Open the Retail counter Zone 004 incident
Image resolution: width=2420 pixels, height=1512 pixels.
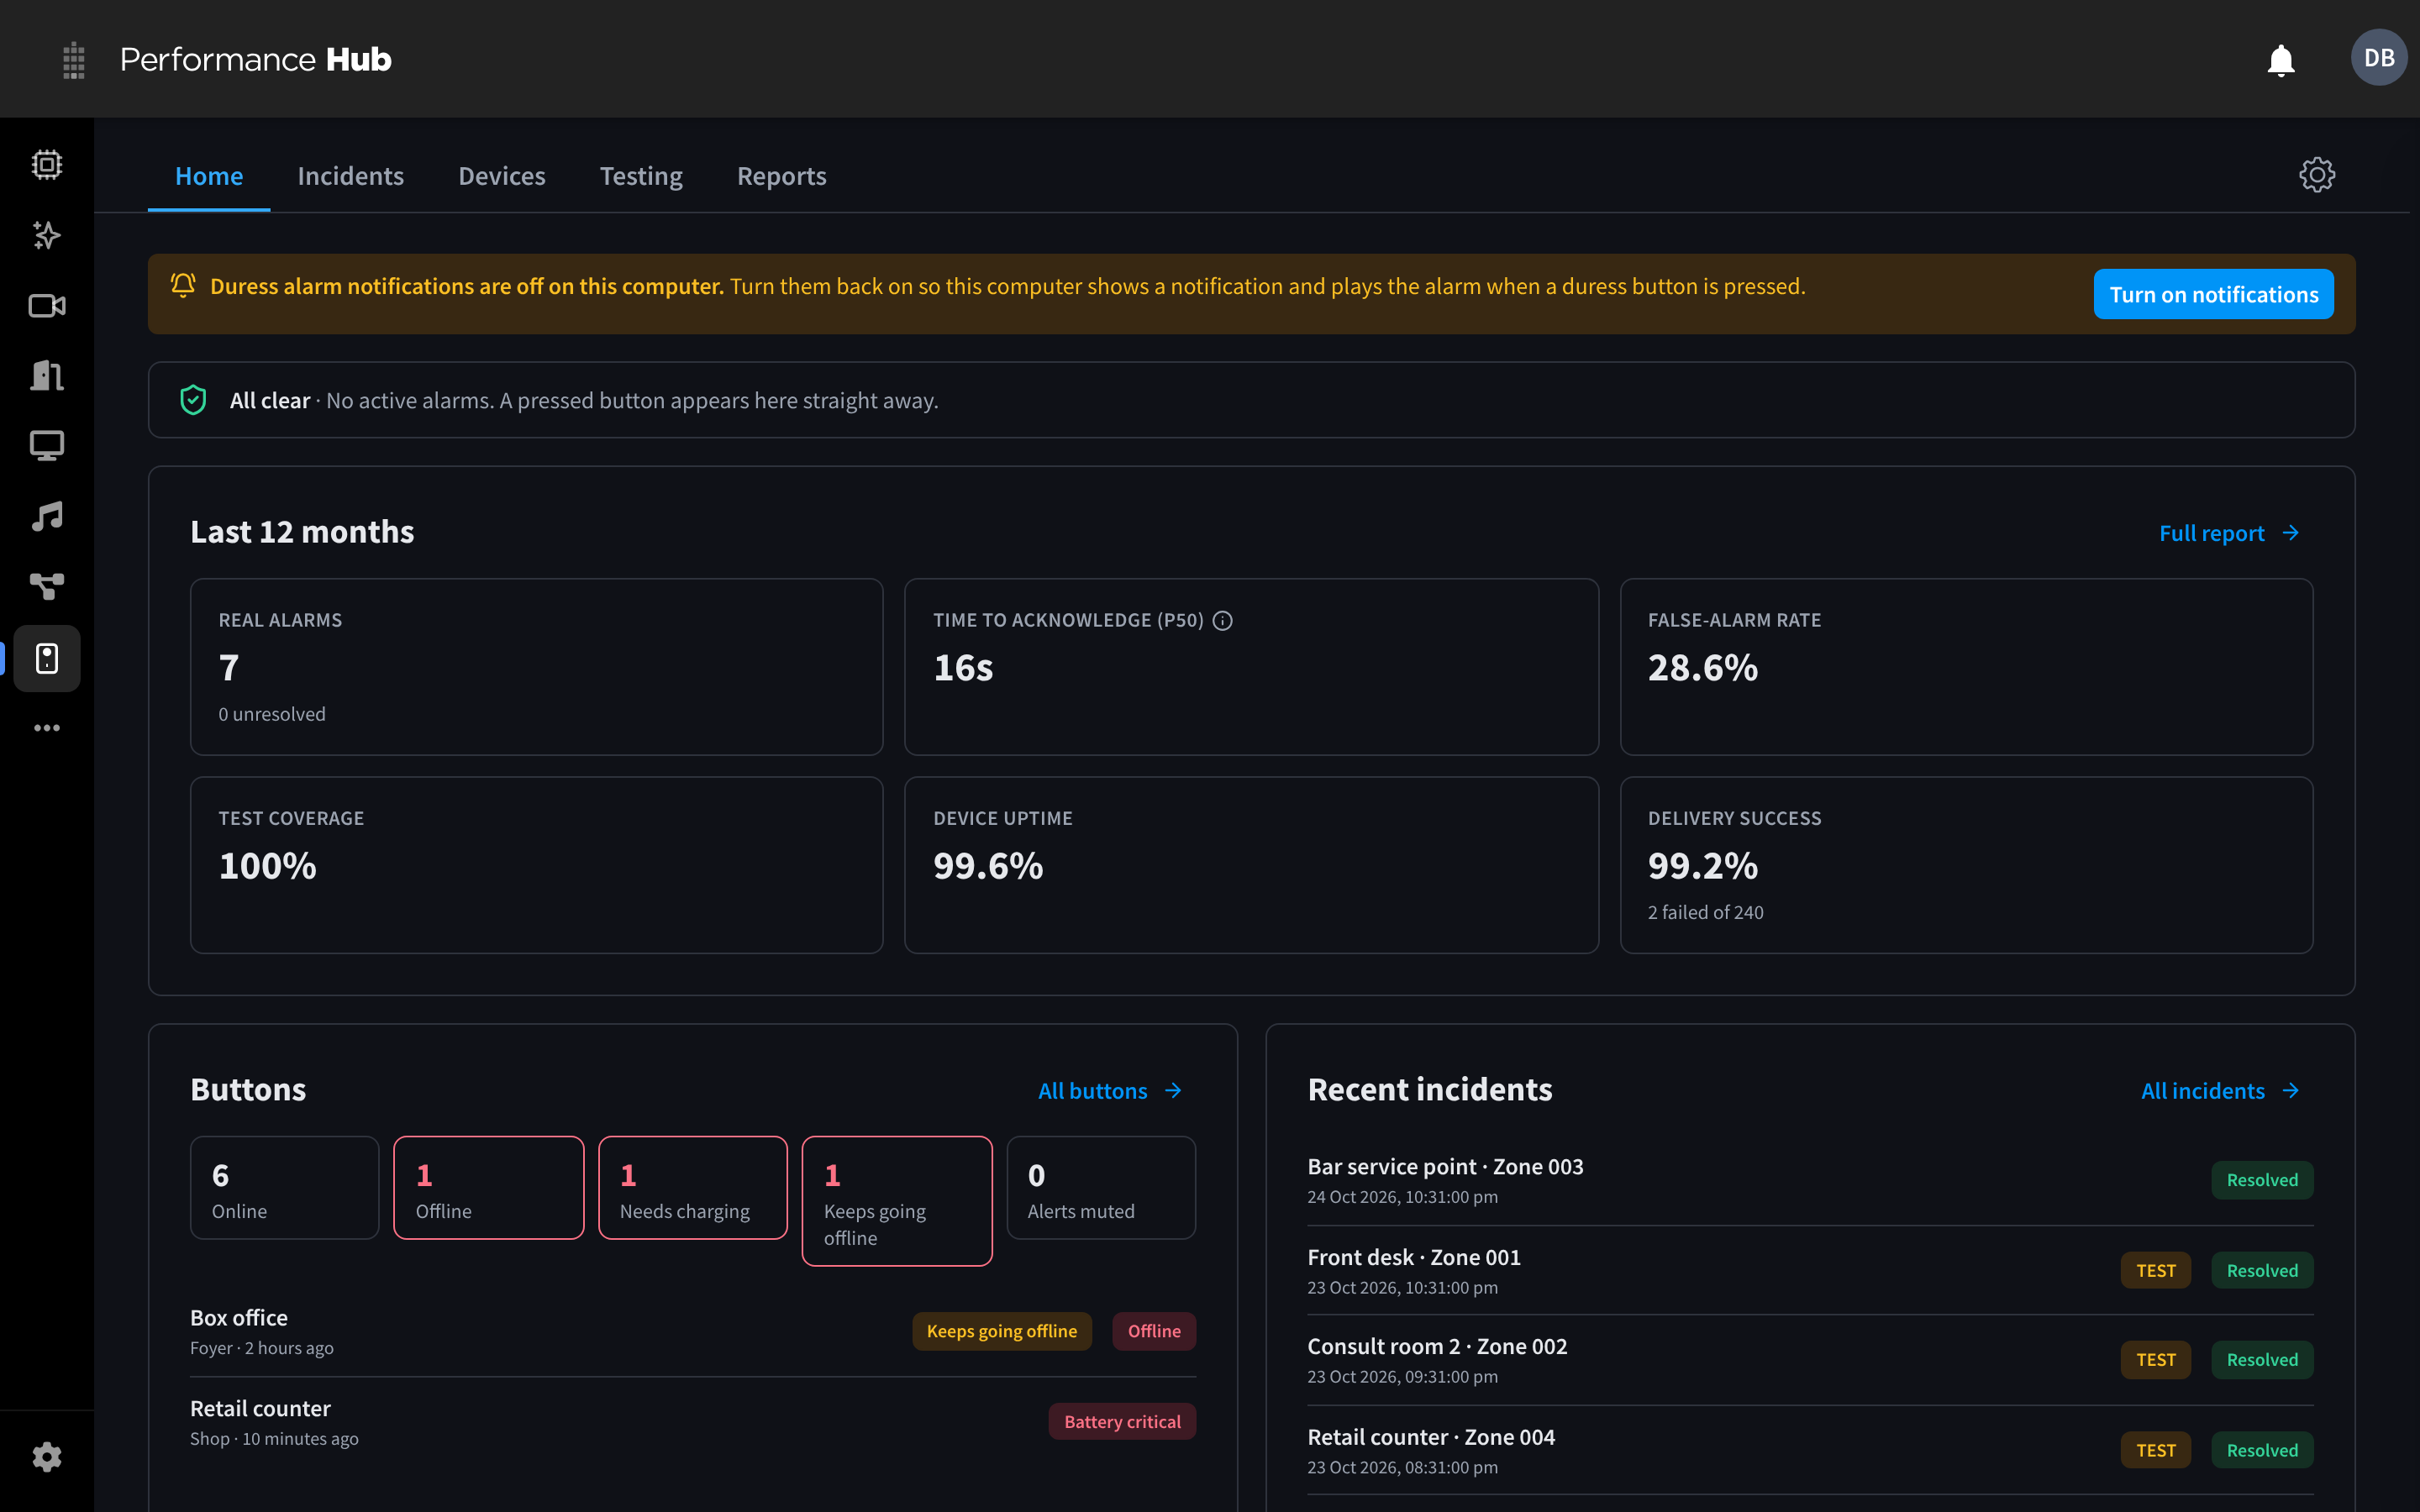[1810, 1451]
